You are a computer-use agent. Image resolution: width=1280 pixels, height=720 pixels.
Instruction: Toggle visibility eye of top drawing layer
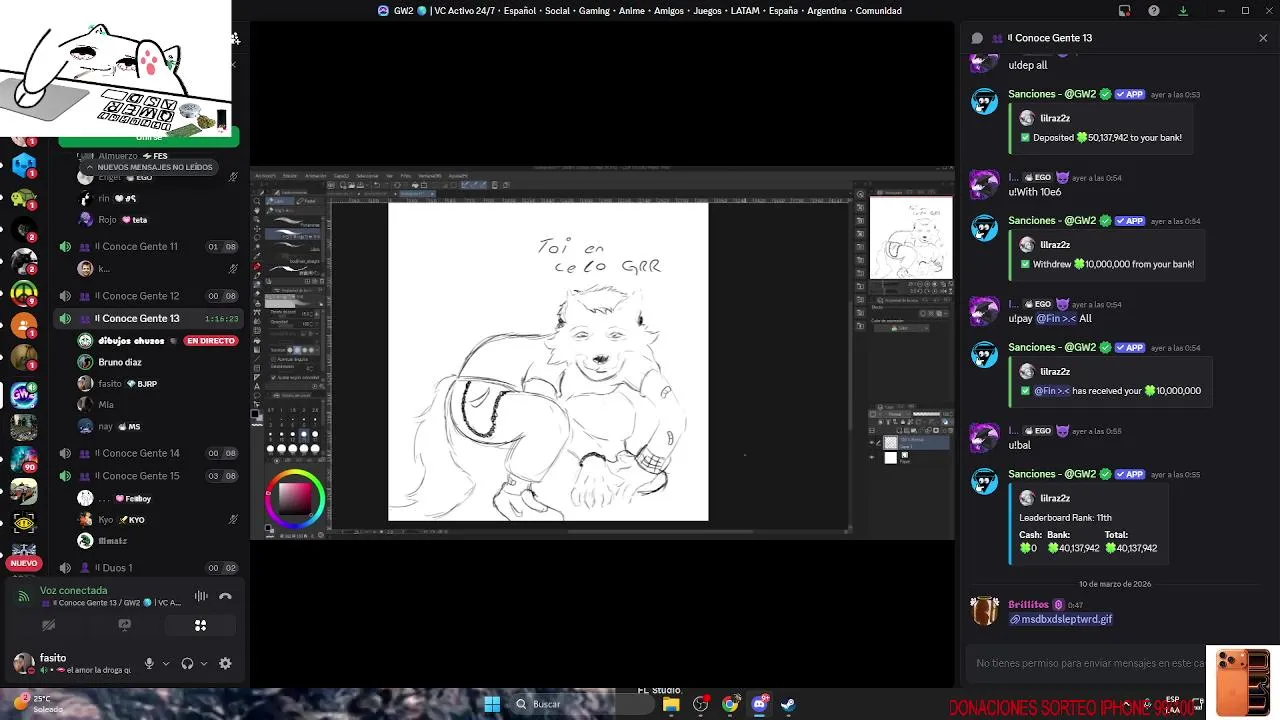click(872, 442)
